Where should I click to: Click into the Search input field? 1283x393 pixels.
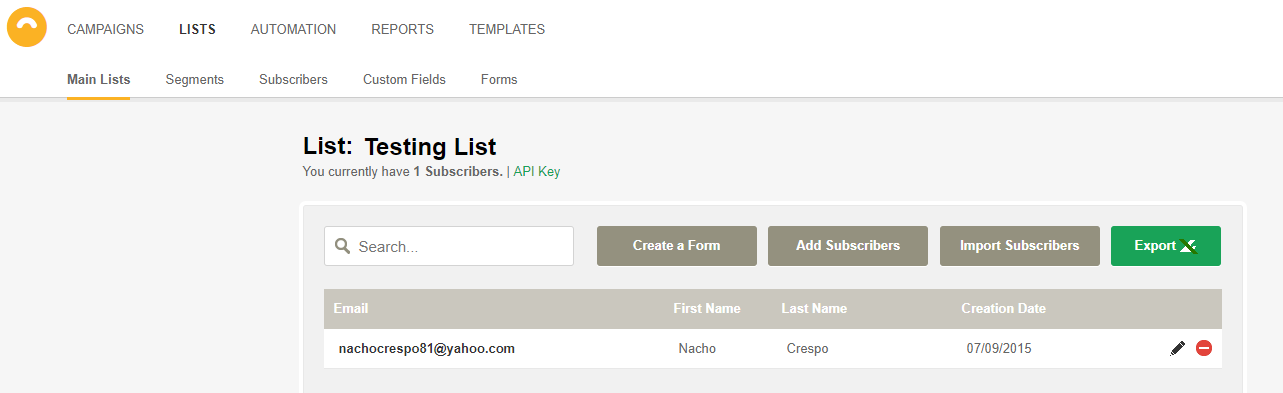[x=449, y=246]
